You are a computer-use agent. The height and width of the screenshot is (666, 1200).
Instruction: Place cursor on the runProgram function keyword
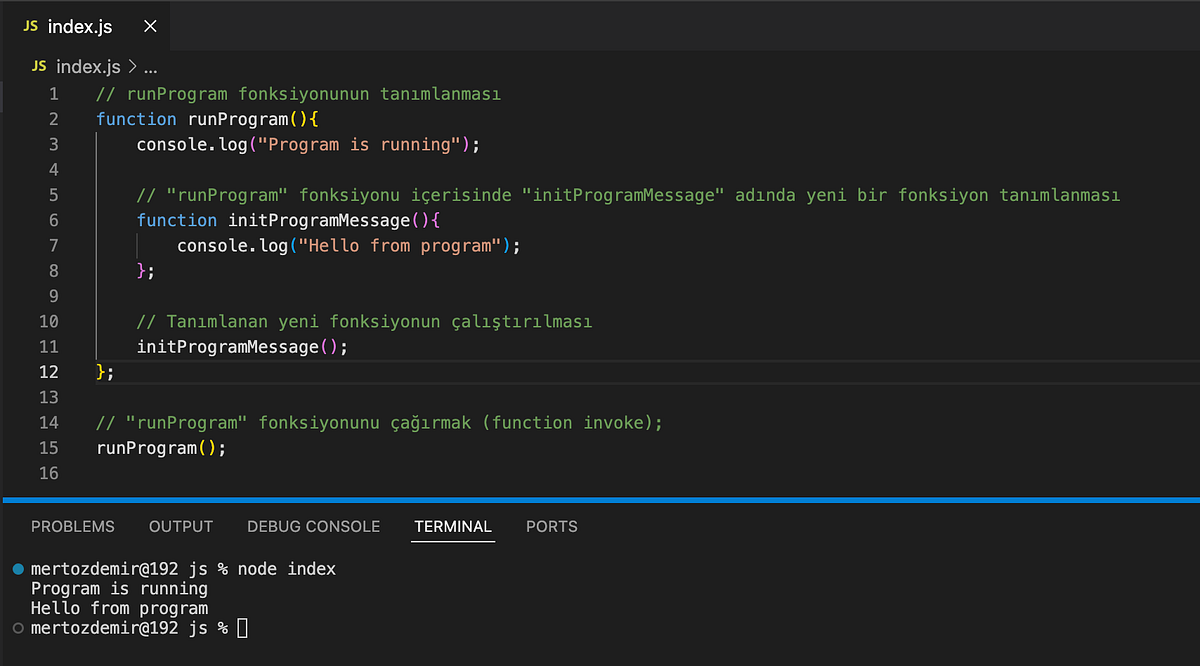click(136, 118)
